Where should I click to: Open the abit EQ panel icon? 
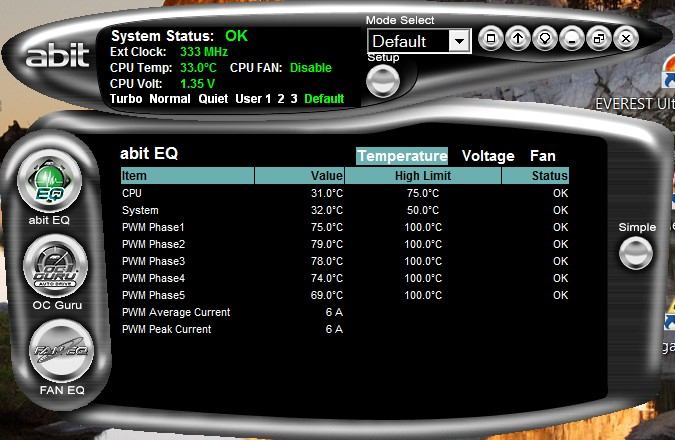point(49,182)
